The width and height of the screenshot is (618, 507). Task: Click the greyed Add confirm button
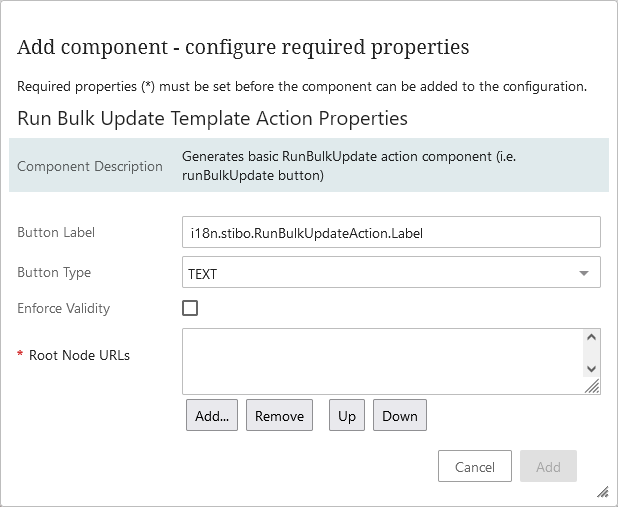pos(548,466)
